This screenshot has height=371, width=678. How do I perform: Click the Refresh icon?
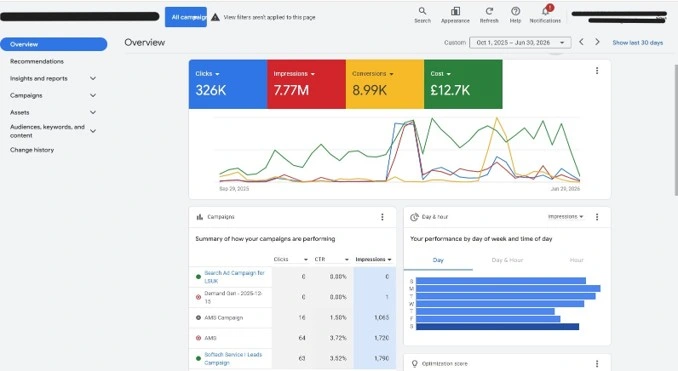(x=489, y=11)
